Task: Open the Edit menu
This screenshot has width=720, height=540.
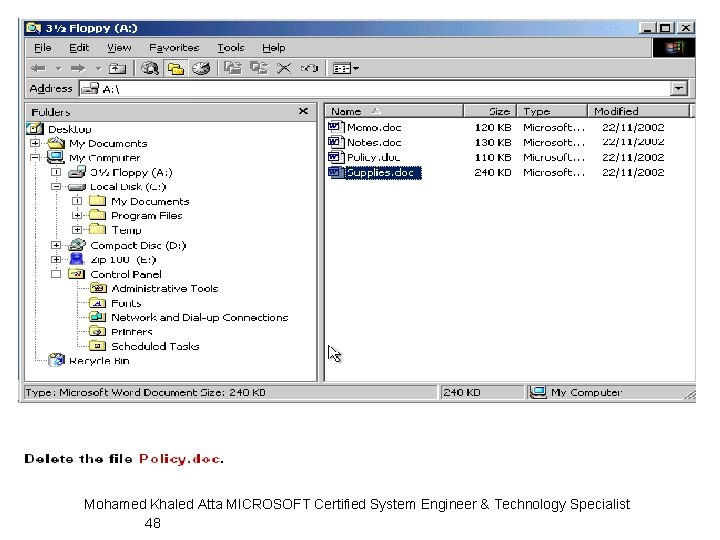Action: (79, 48)
